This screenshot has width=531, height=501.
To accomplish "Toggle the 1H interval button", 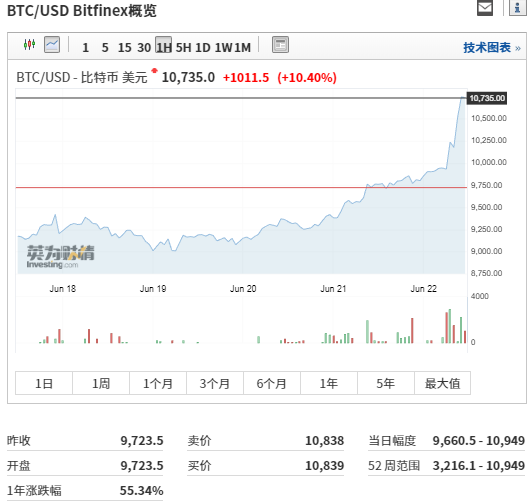I will (164, 45).
